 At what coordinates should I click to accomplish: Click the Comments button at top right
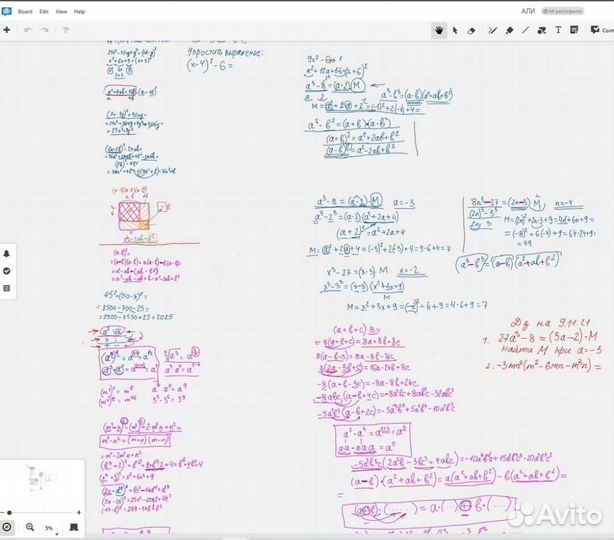point(600,30)
